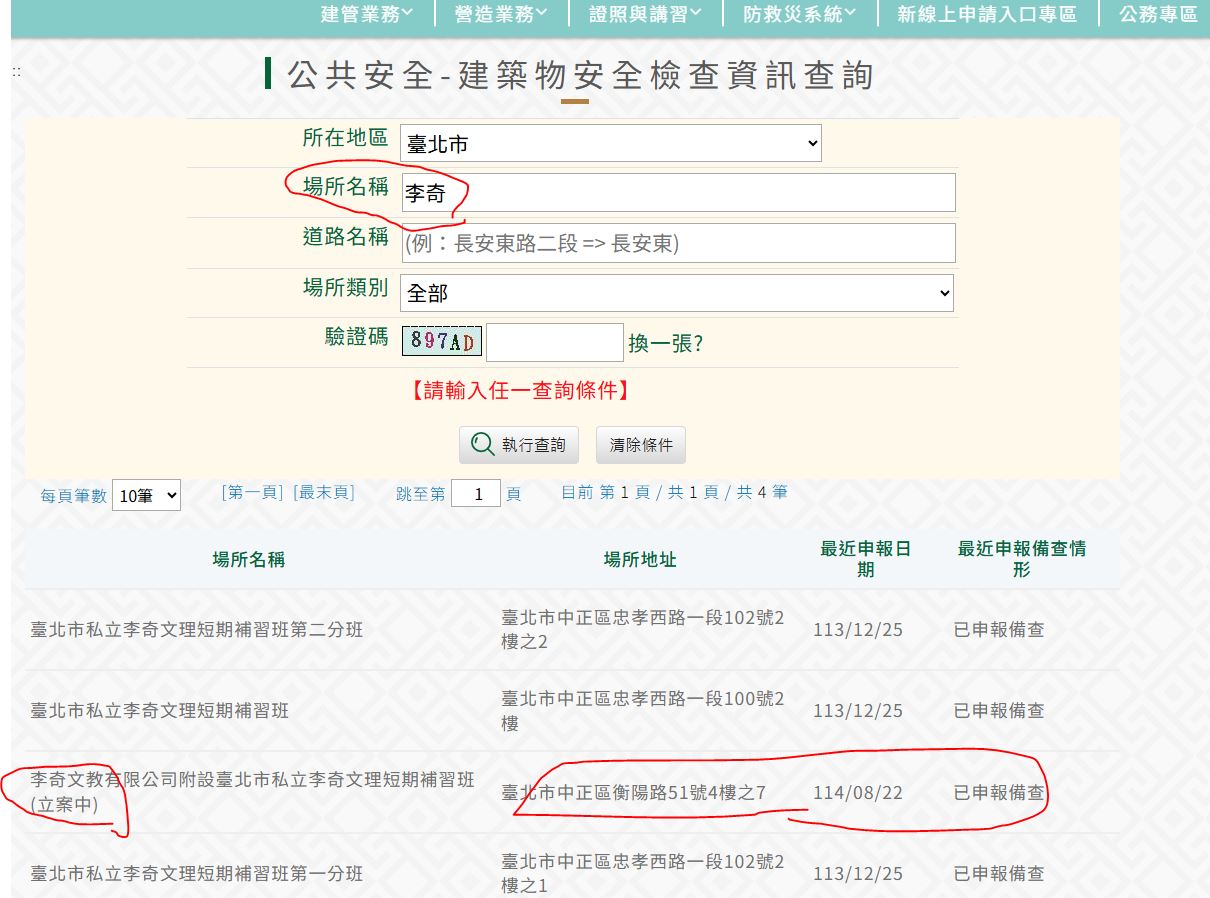Image resolution: width=1210 pixels, height=898 pixels.
Task: Click the 道路名稱 road name input
Action: coord(677,243)
